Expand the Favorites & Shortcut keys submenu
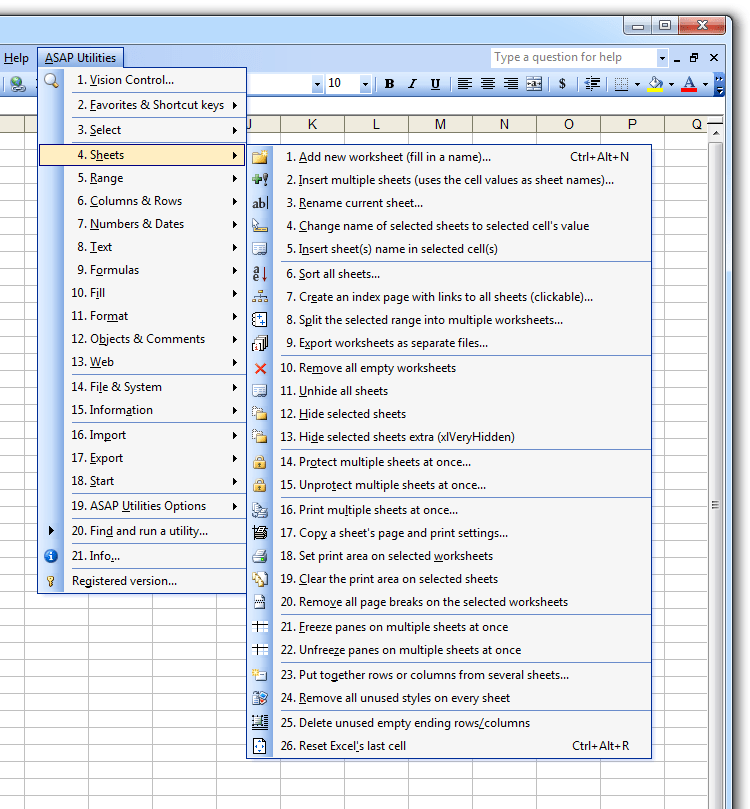Viewport: 750px width, 809px height. coord(235,105)
